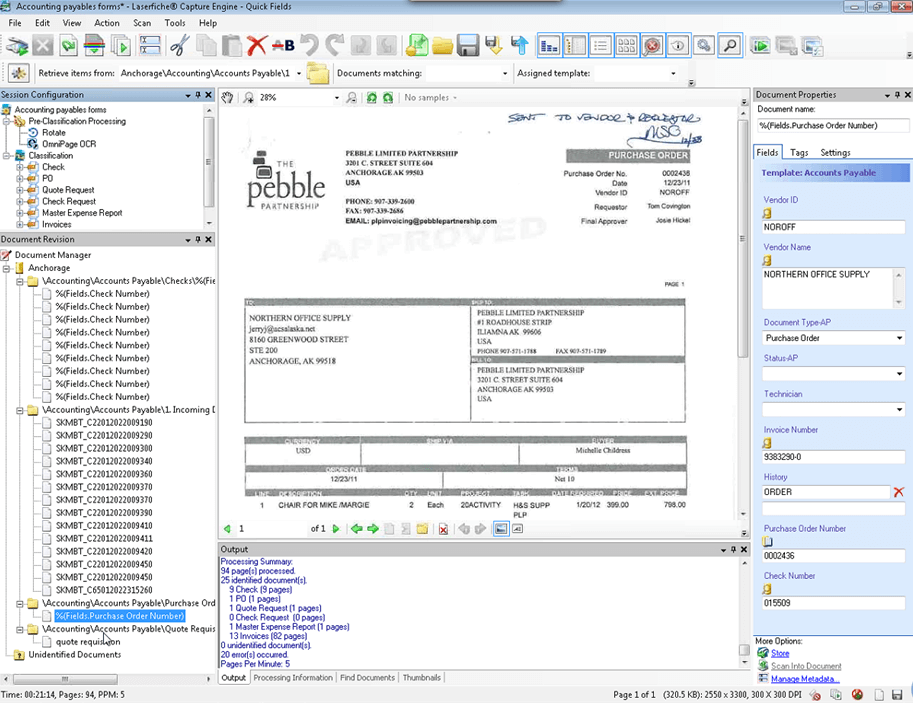Viewport: 913px width, 703px height.
Task: Click the Output panel vertical scrollbar thumb
Action: tap(744, 650)
